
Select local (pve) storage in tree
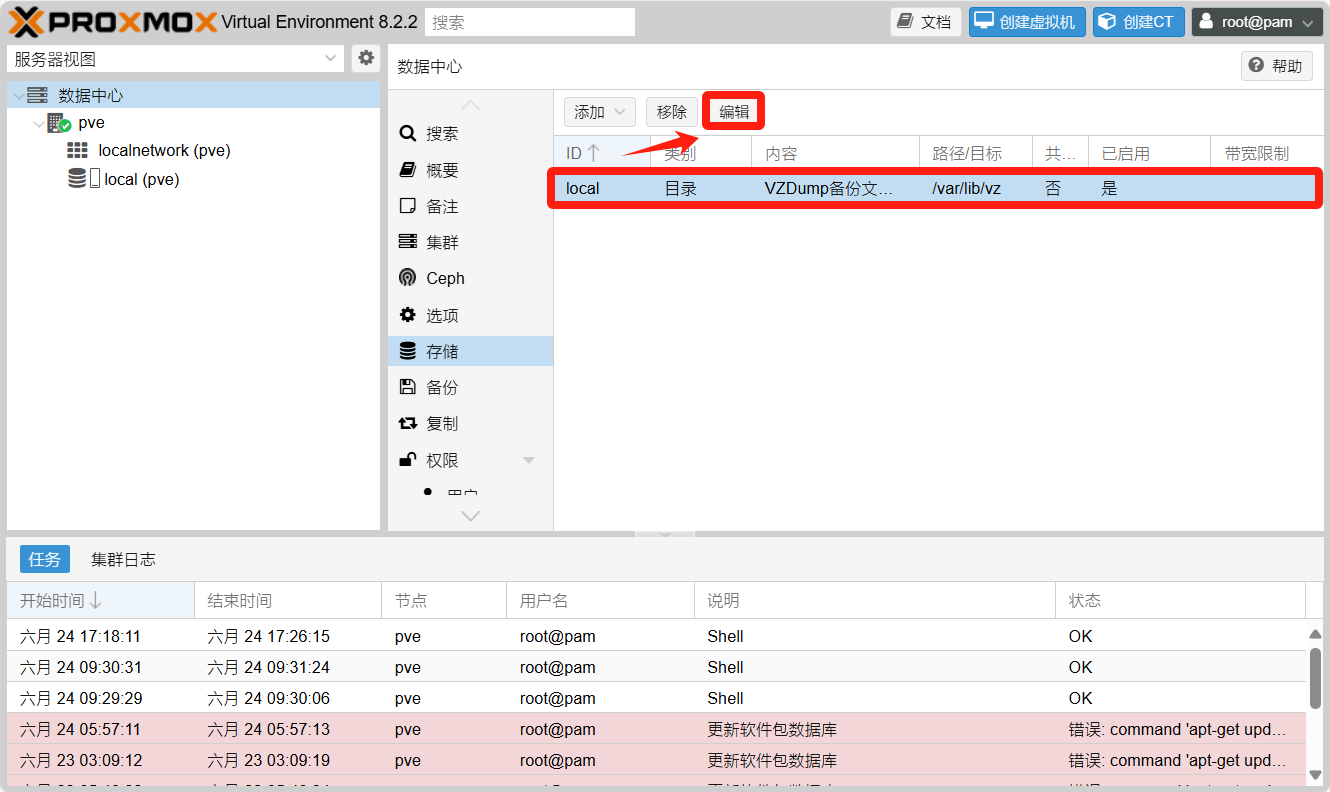(141, 179)
